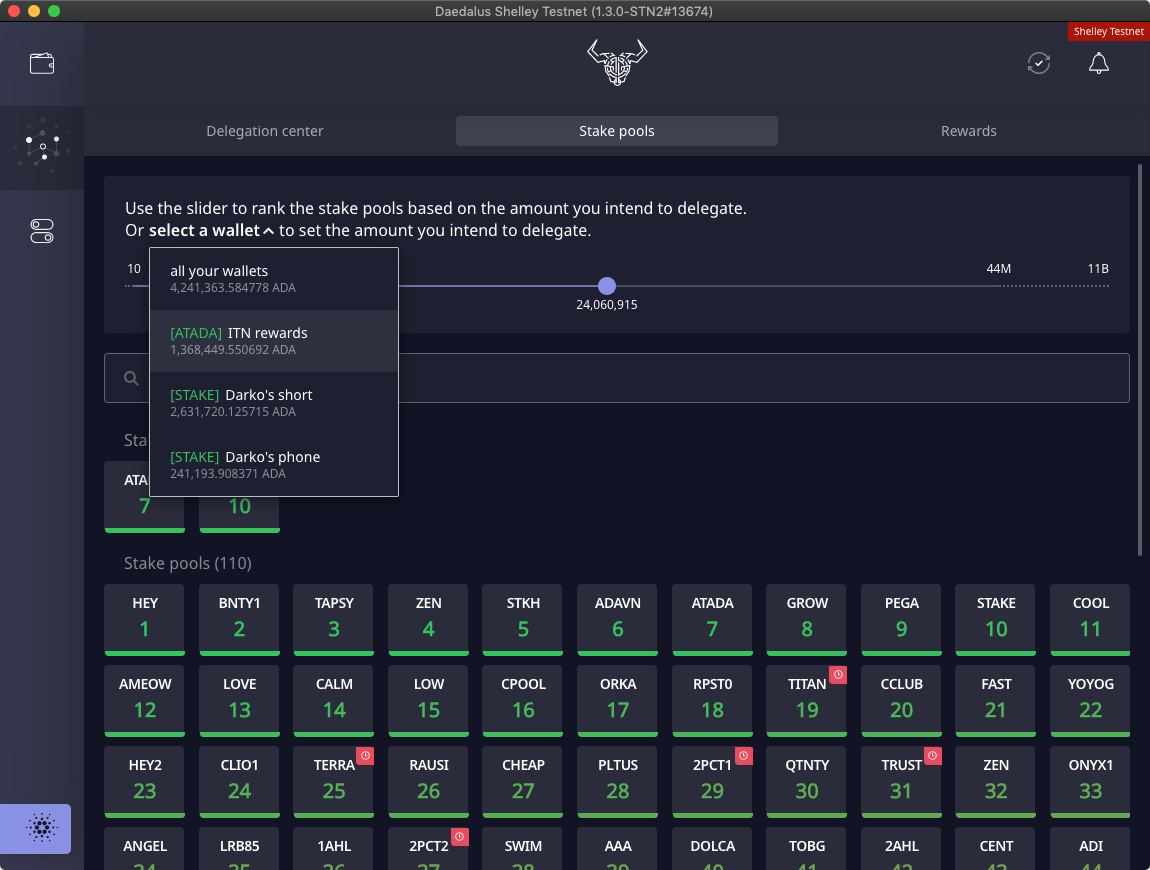Screen dimensions: 1150x870
Task: Open the QTNTY pool card
Action: click(x=807, y=781)
